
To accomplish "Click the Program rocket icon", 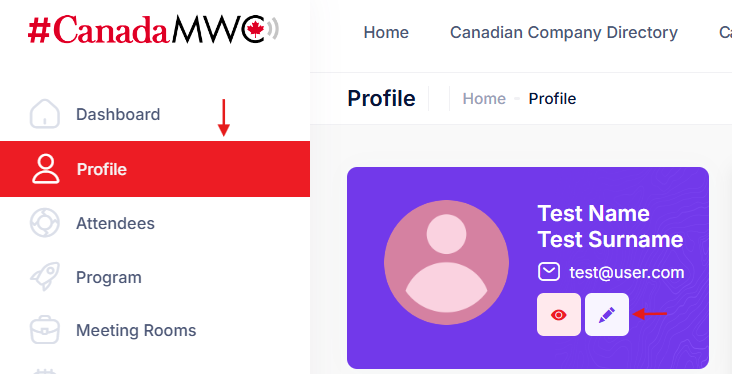I will [45, 277].
